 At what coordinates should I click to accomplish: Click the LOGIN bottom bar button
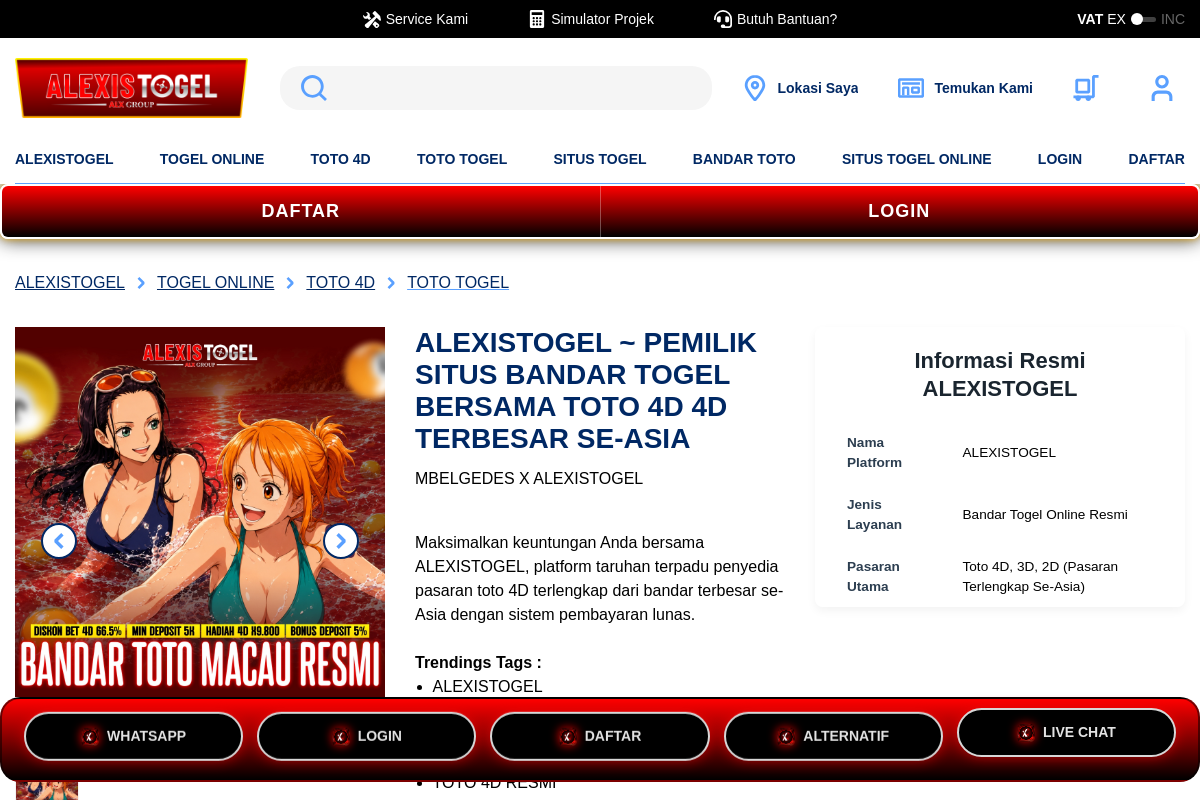point(366,736)
